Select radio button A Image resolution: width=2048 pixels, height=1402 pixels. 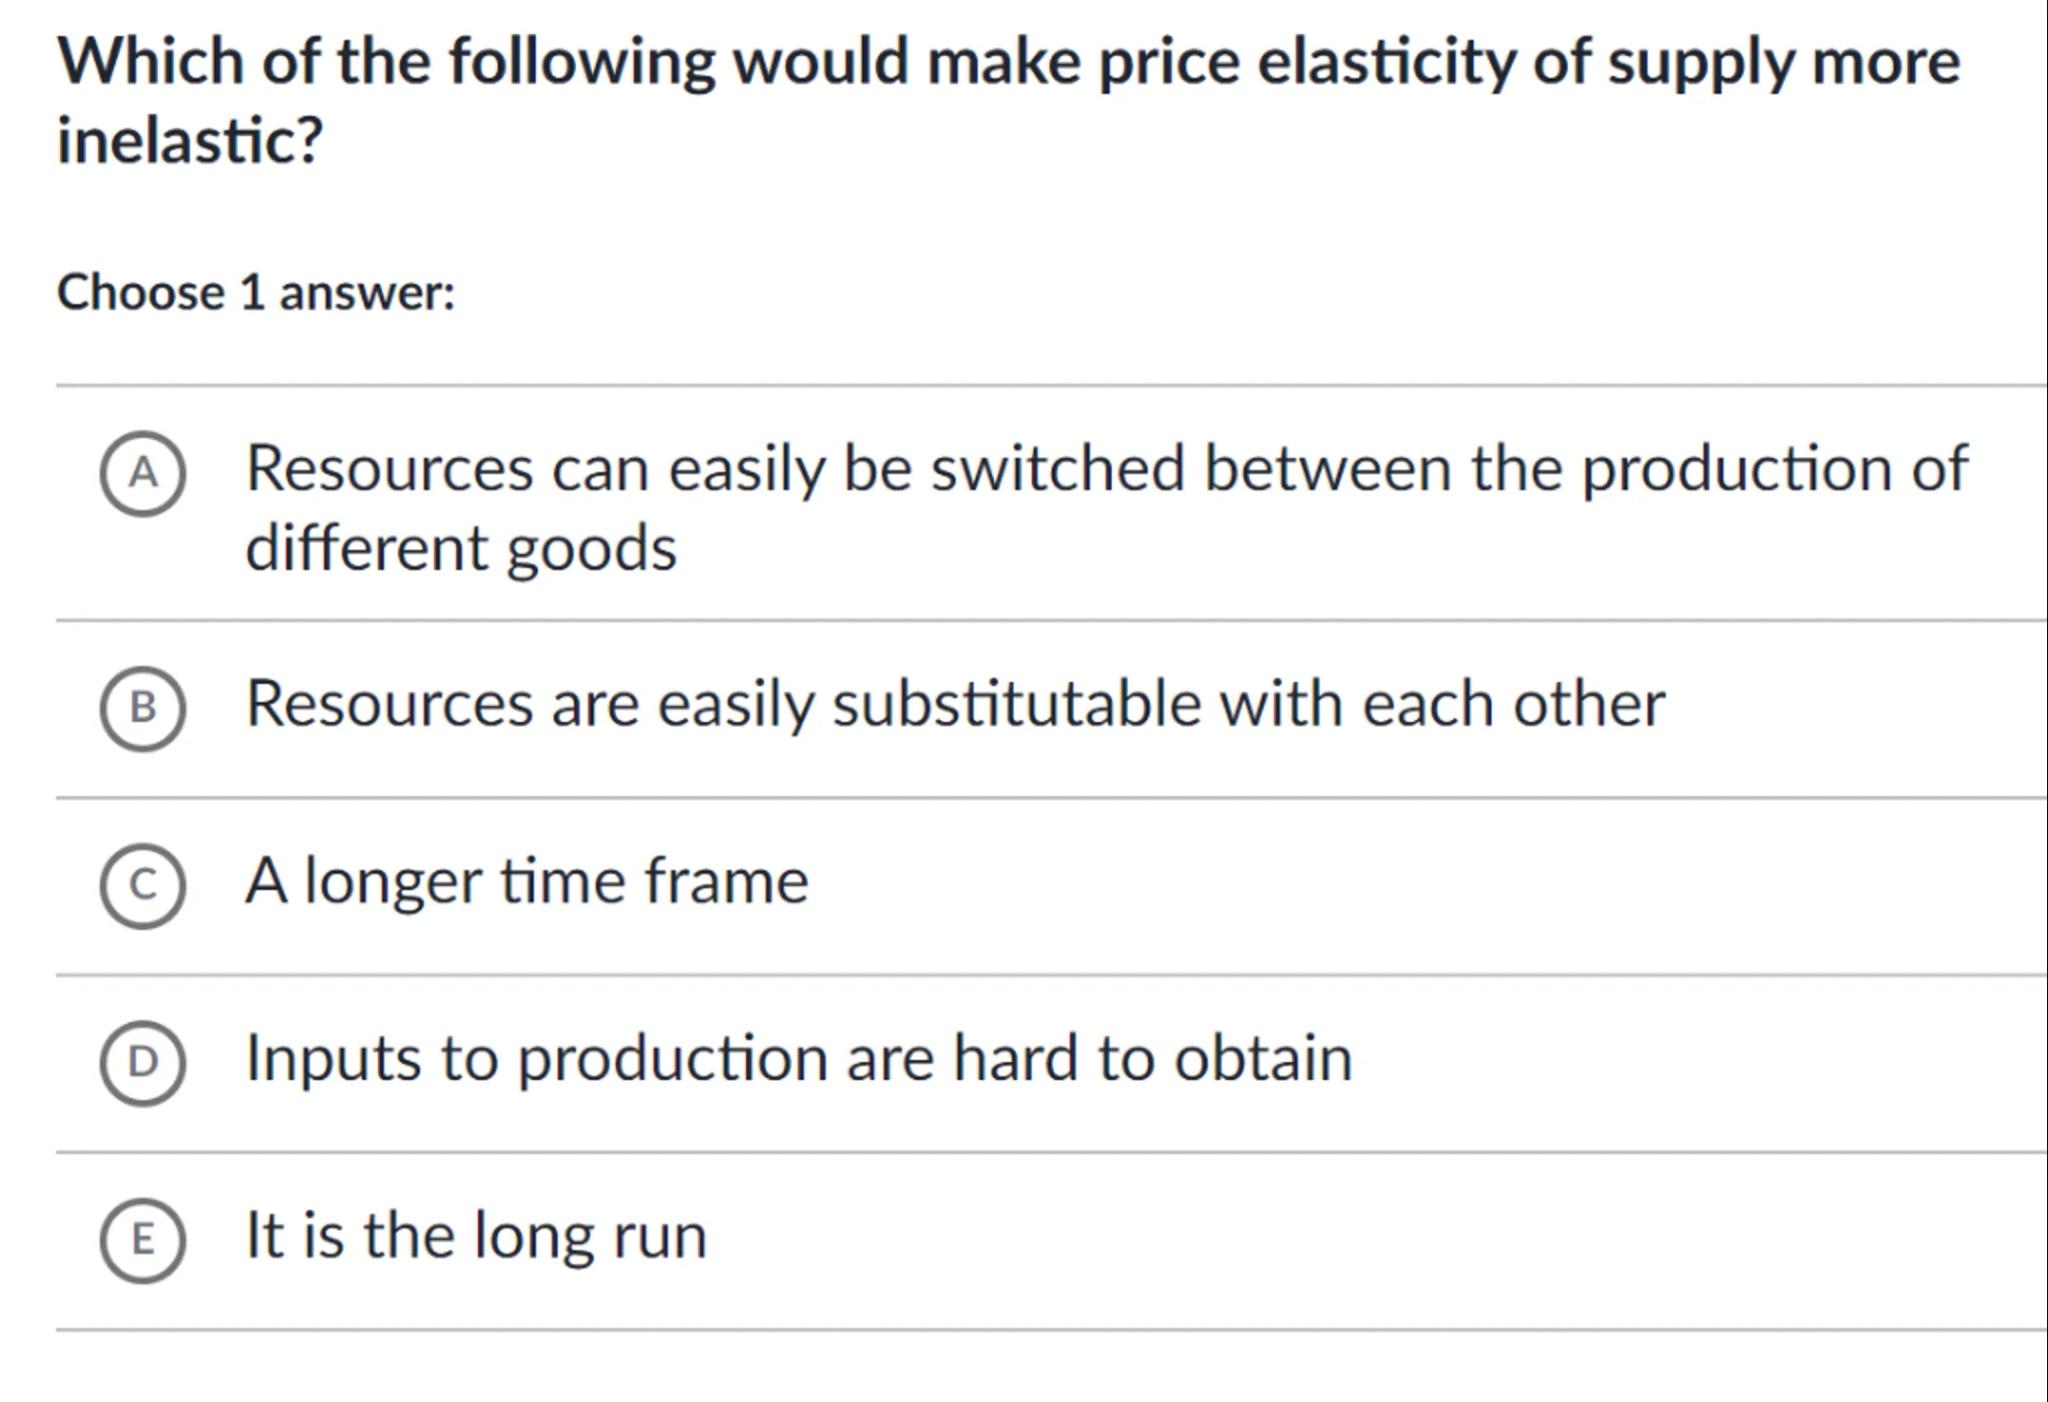click(143, 473)
